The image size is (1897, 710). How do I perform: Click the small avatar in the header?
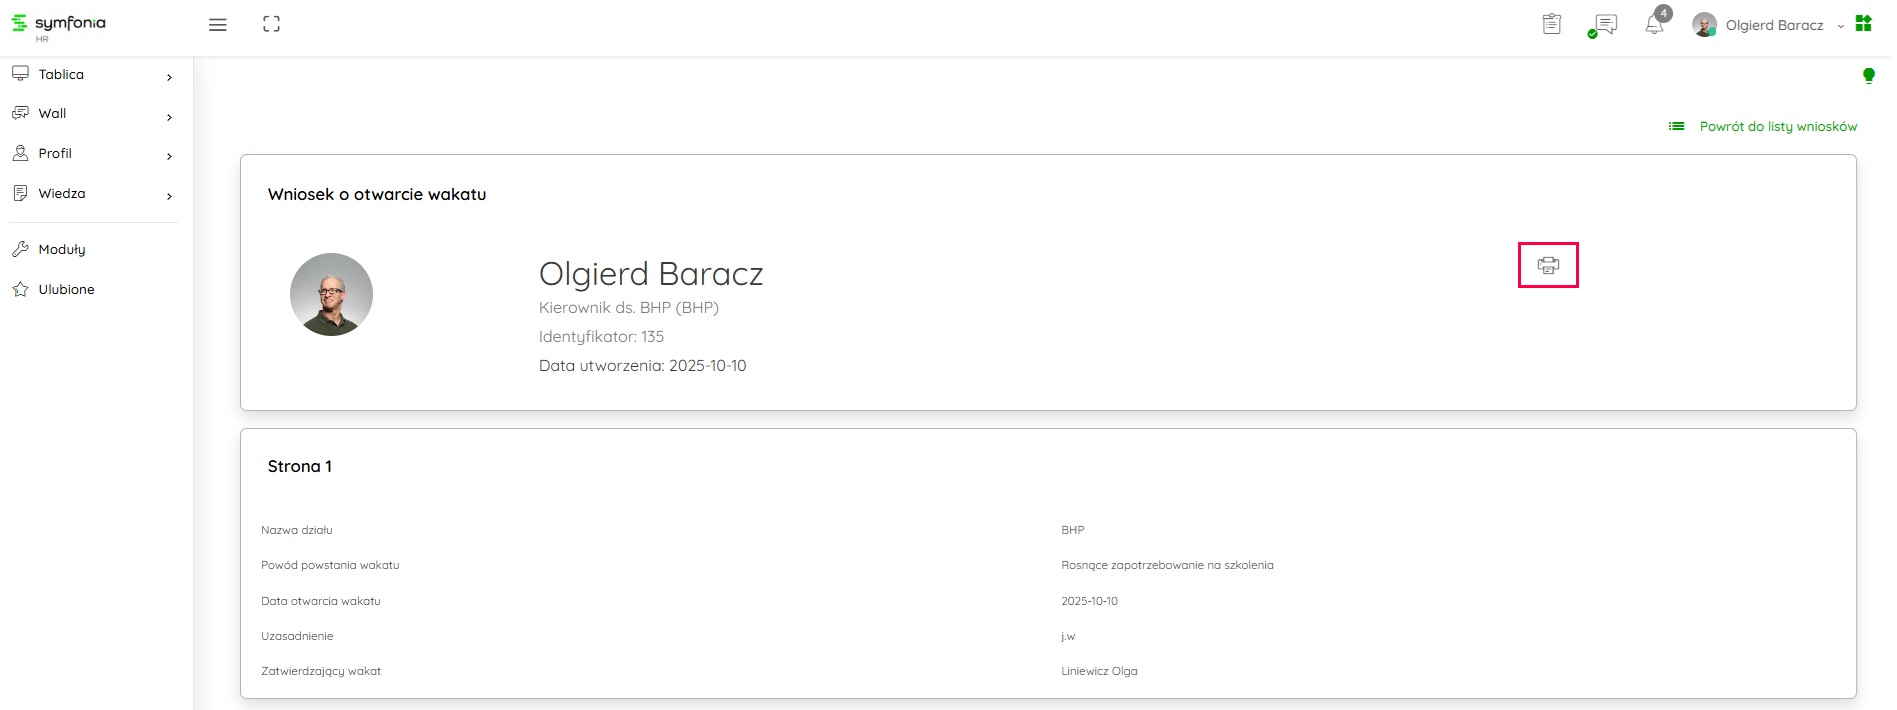pos(1704,25)
